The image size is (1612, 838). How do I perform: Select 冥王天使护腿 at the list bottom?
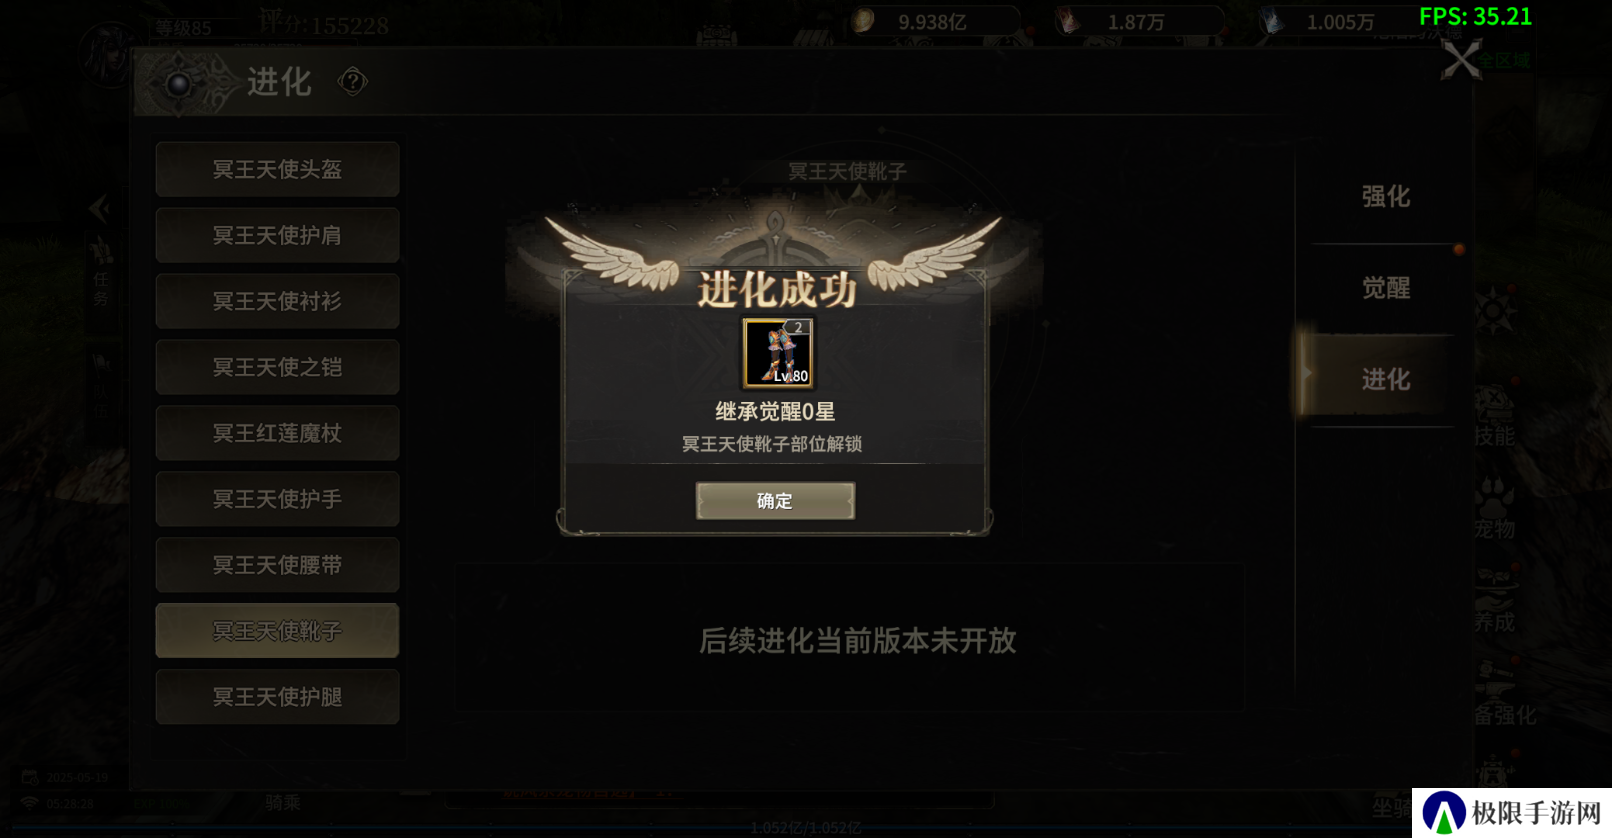[277, 697]
